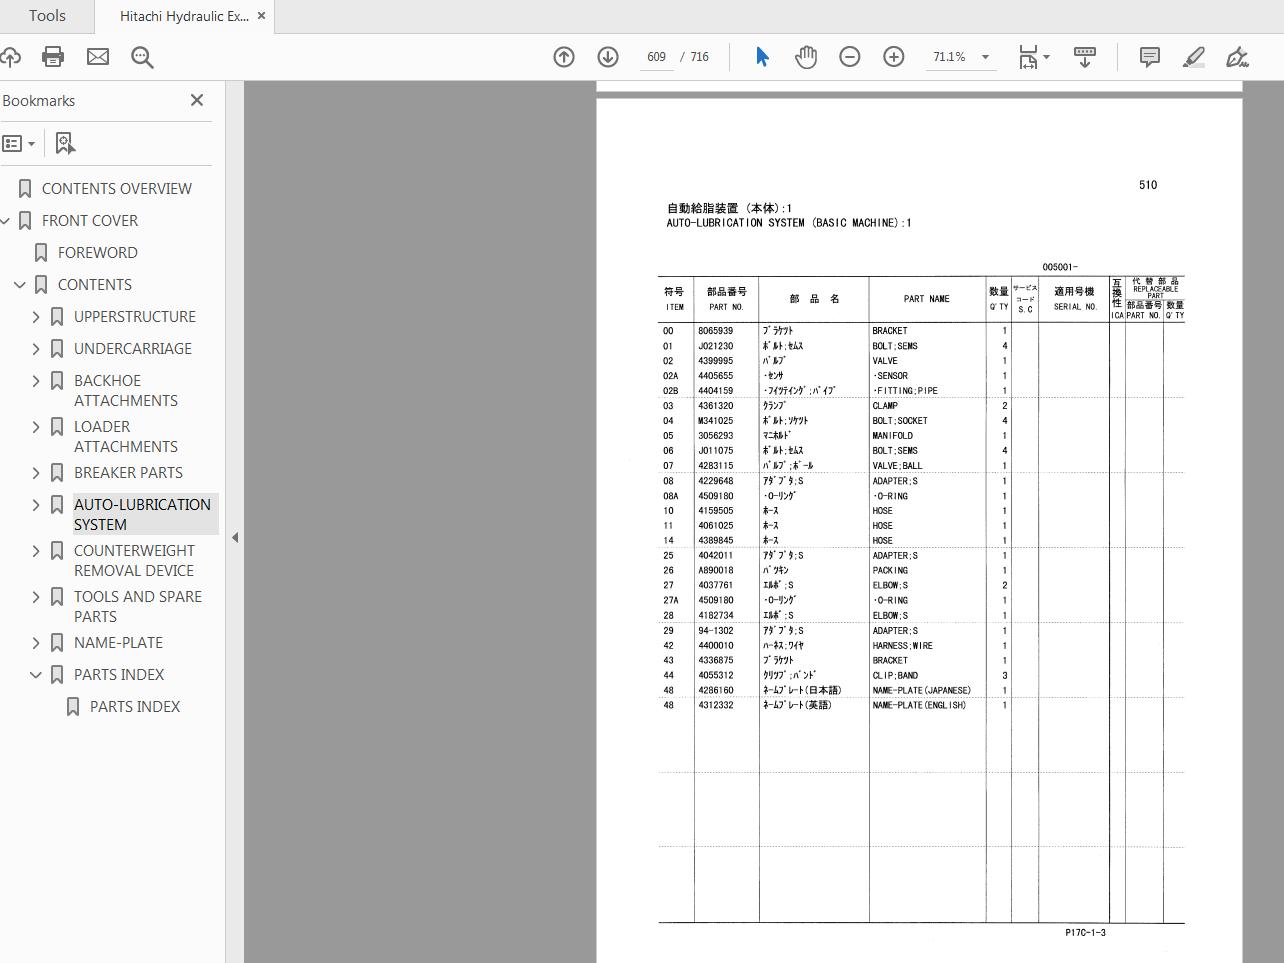Go to the previous page
The height and width of the screenshot is (963, 1284).
click(x=564, y=57)
